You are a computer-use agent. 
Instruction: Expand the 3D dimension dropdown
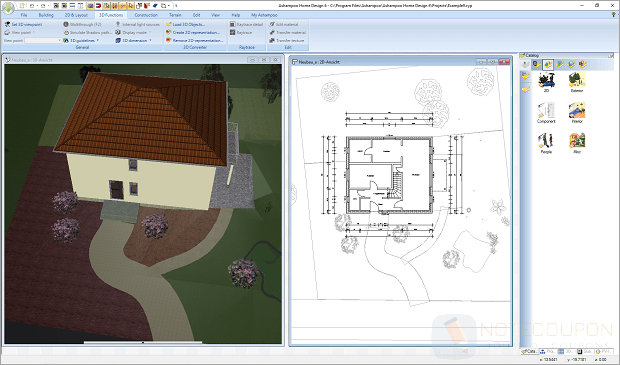coord(151,40)
